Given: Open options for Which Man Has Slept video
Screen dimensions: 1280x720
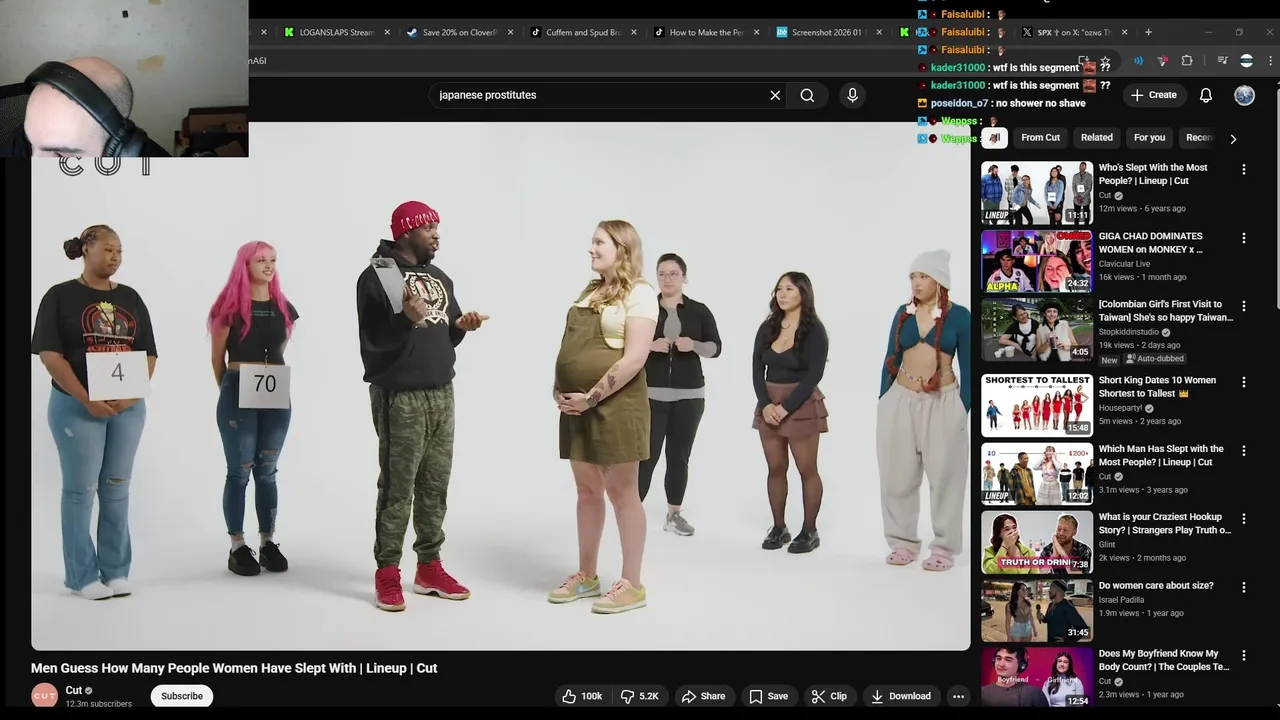Looking at the screenshot, I should pos(1244,450).
